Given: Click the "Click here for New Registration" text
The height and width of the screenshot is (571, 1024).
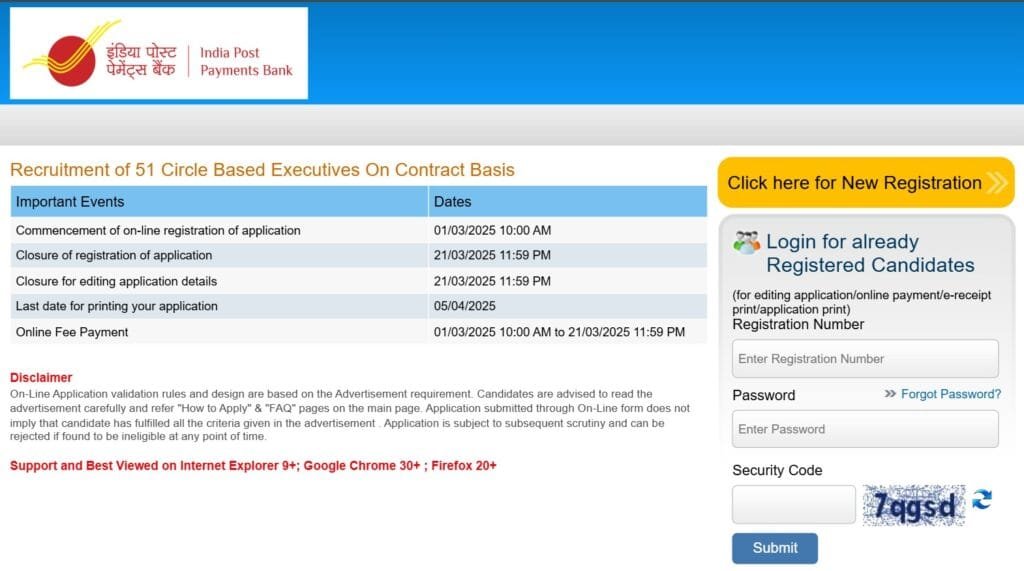Looking at the screenshot, I should [x=854, y=183].
